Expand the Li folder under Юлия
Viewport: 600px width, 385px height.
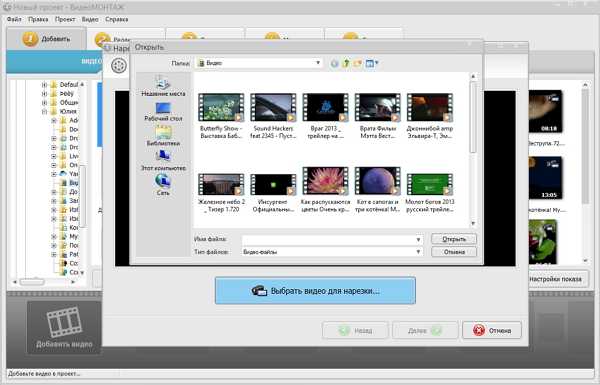click(54, 156)
